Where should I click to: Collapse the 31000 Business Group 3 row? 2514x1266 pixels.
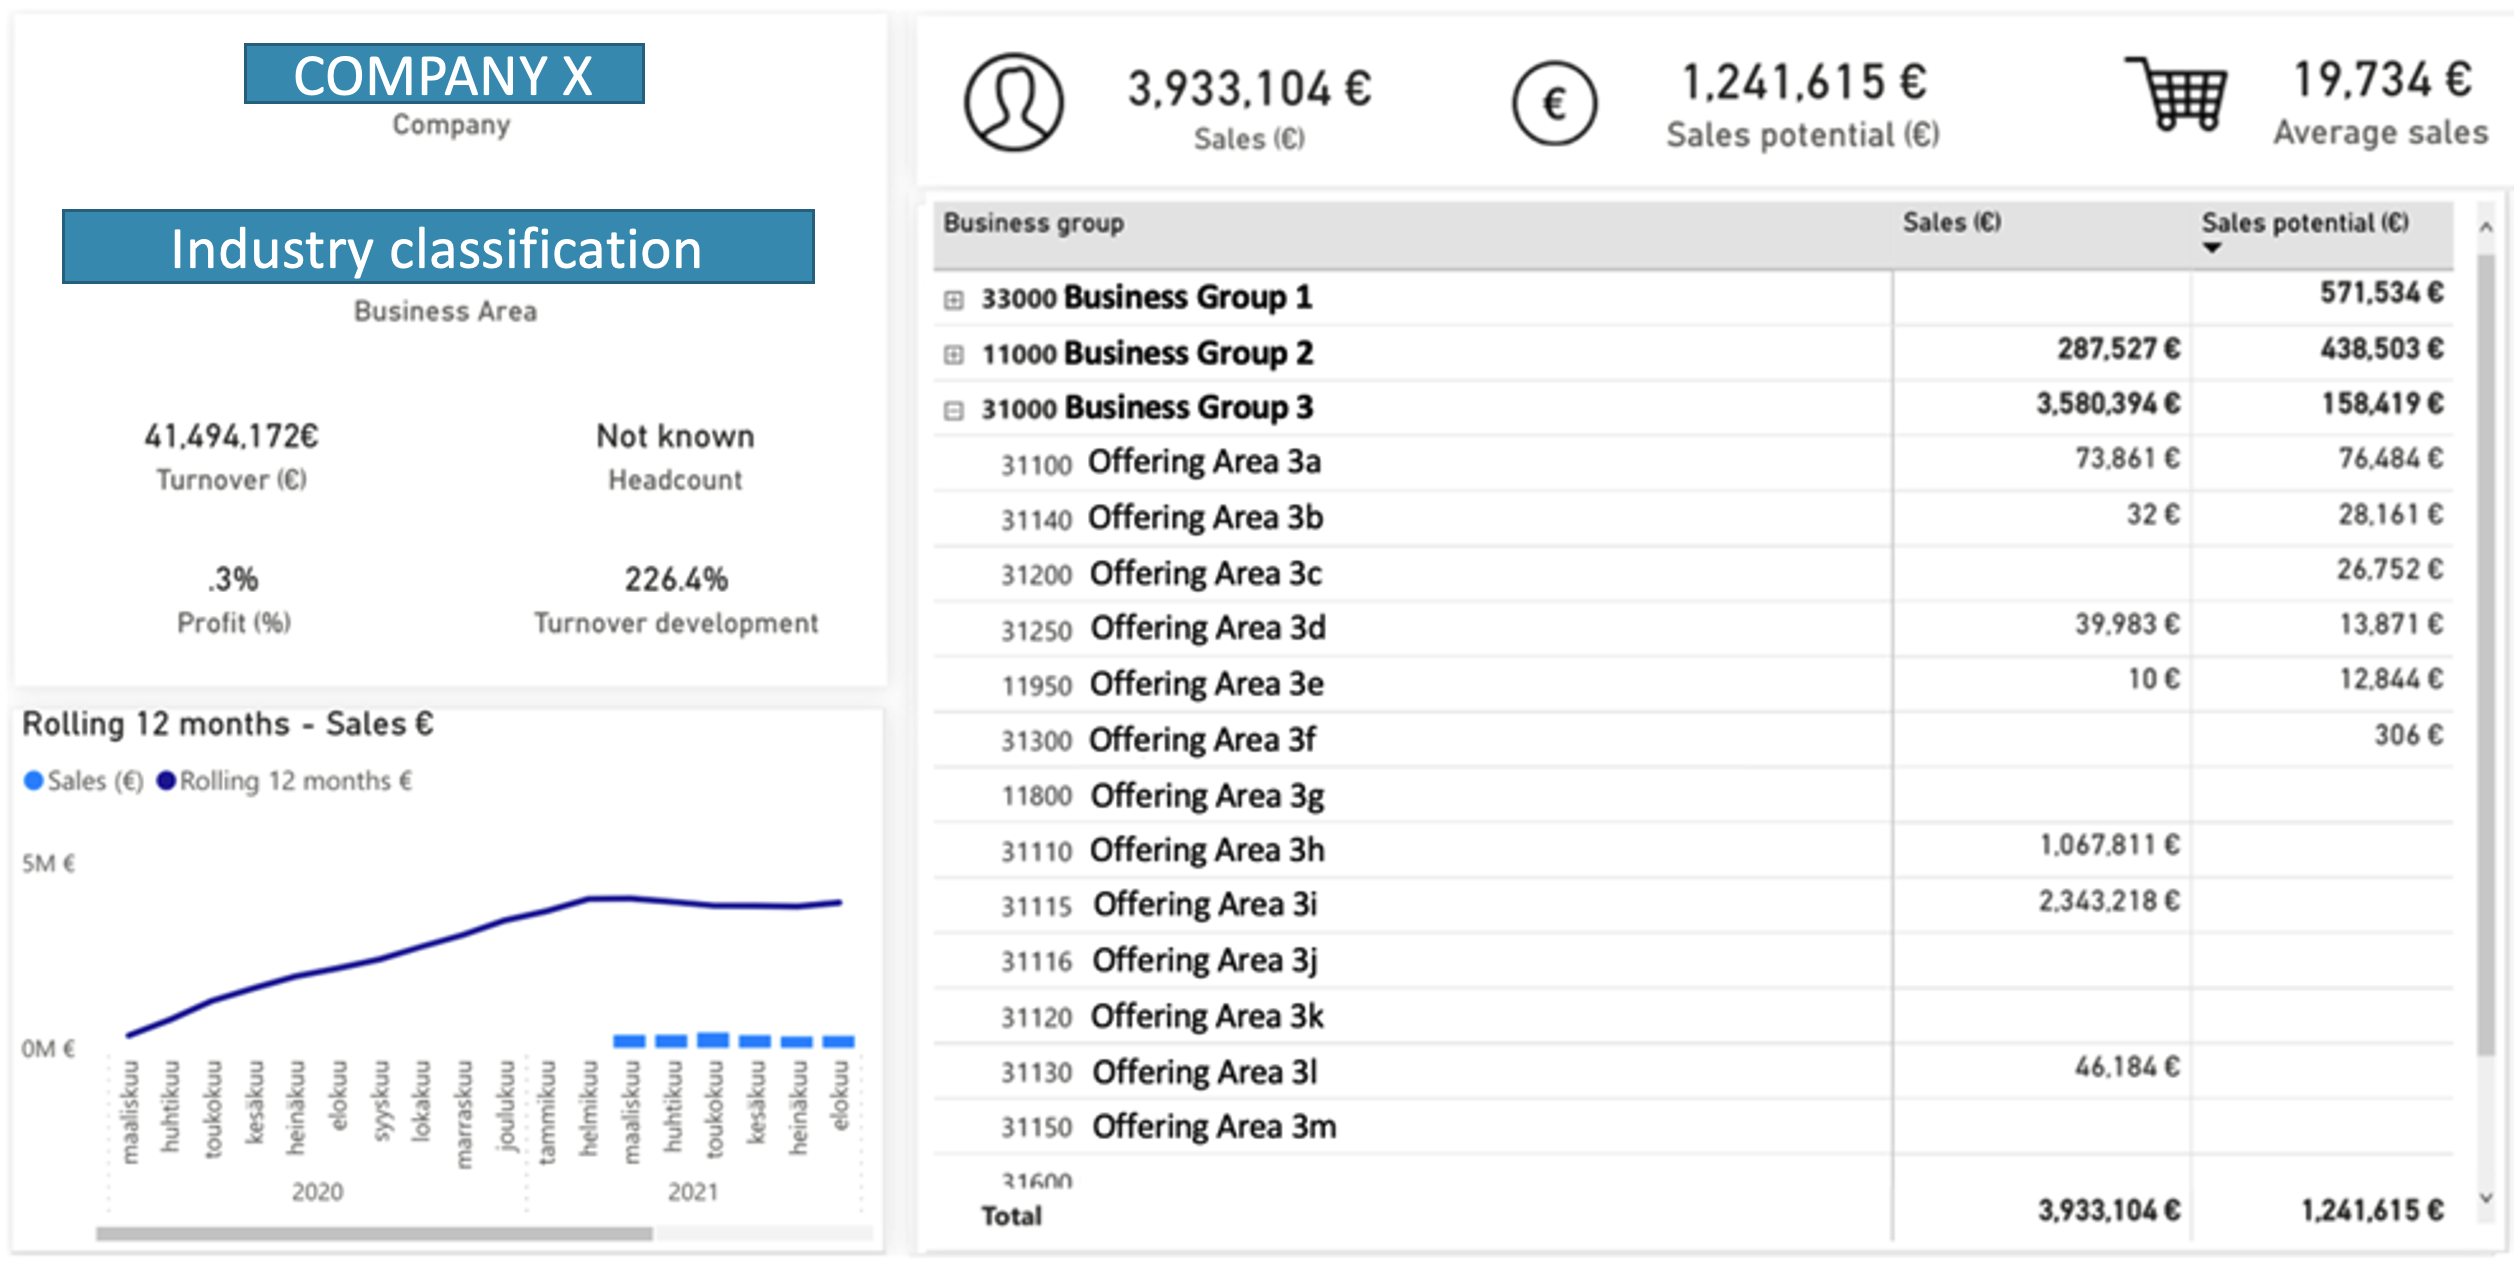tap(953, 410)
